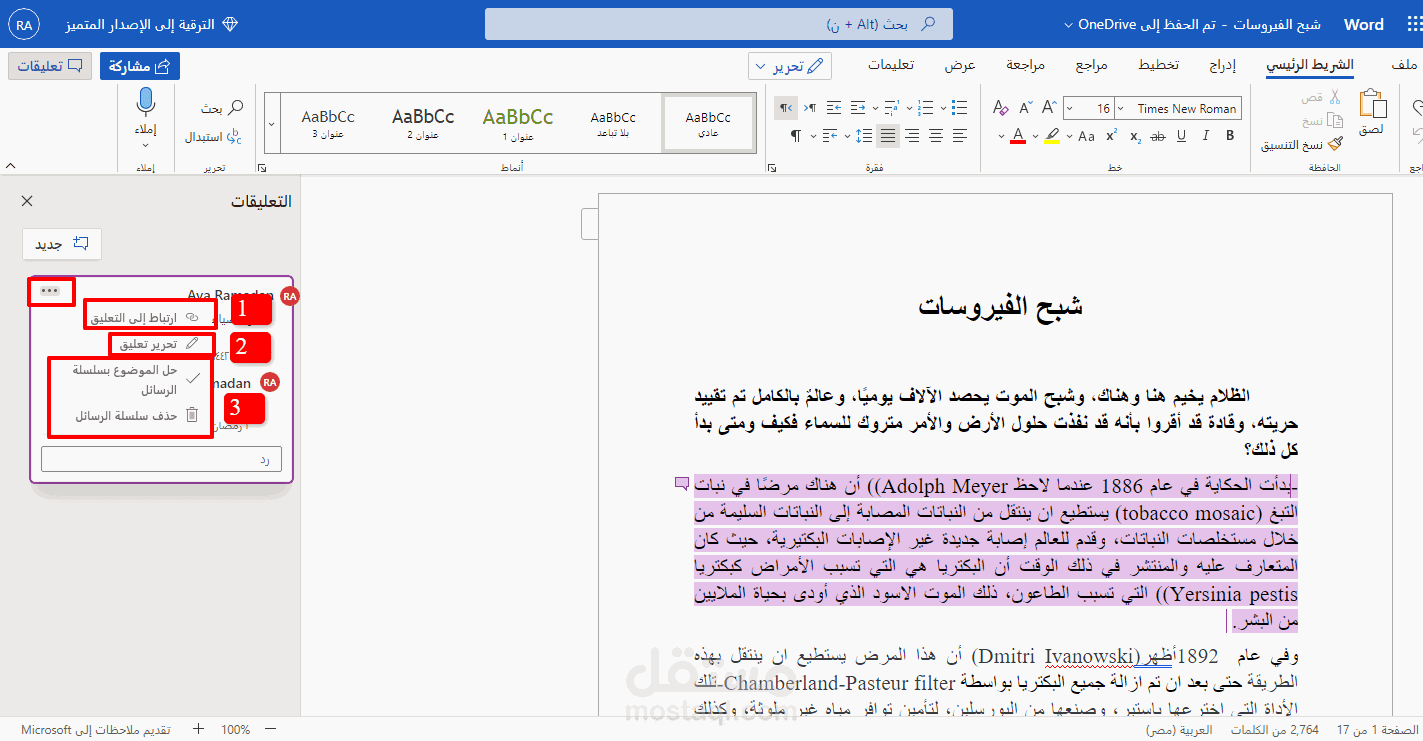The image size is (1423, 741).
Task: Click the Change Case Aa icon
Action: 1086,136
